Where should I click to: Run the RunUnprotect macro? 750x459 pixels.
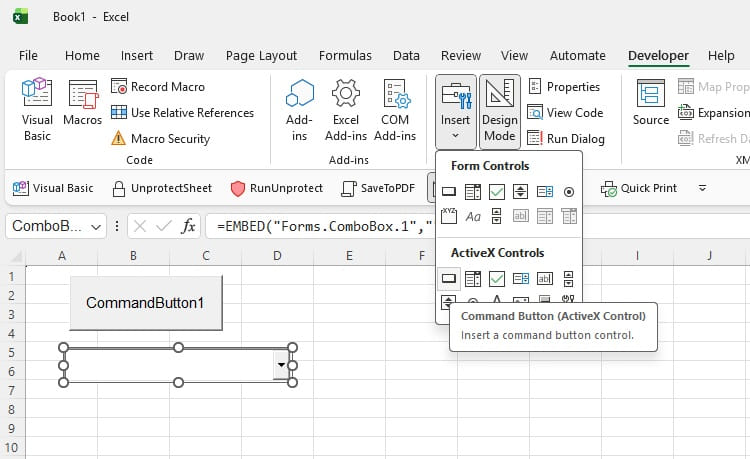coord(276,188)
